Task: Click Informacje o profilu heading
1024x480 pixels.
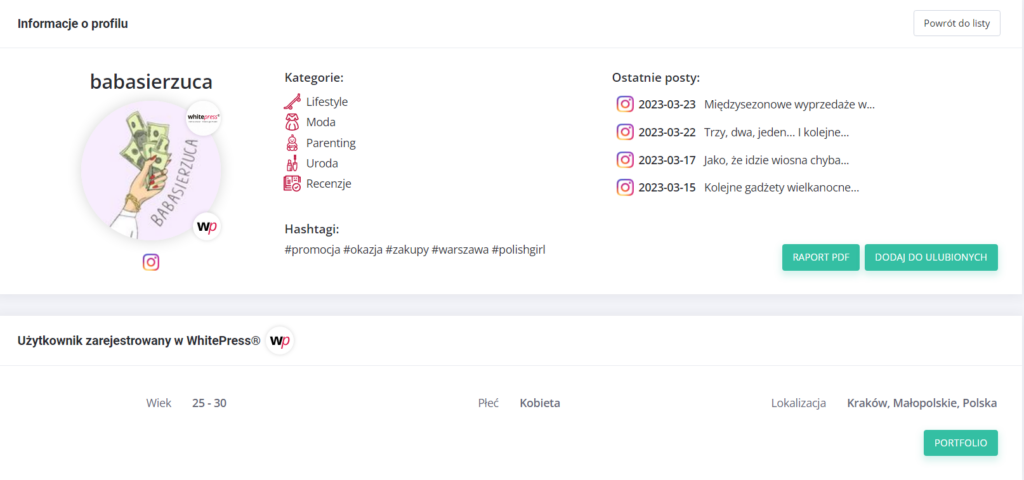Action: point(72,24)
